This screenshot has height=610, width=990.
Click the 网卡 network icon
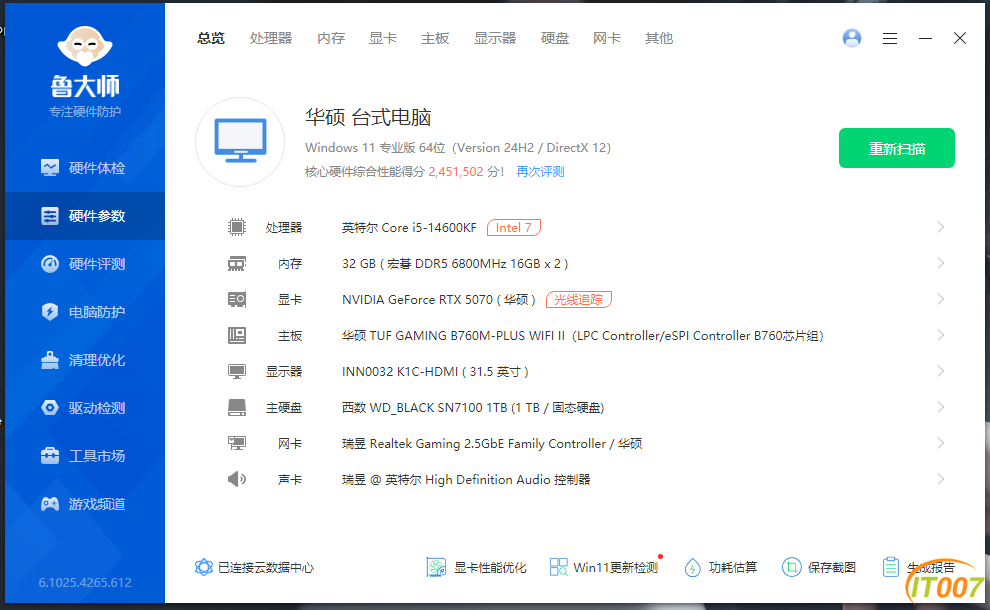click(237, 443)
